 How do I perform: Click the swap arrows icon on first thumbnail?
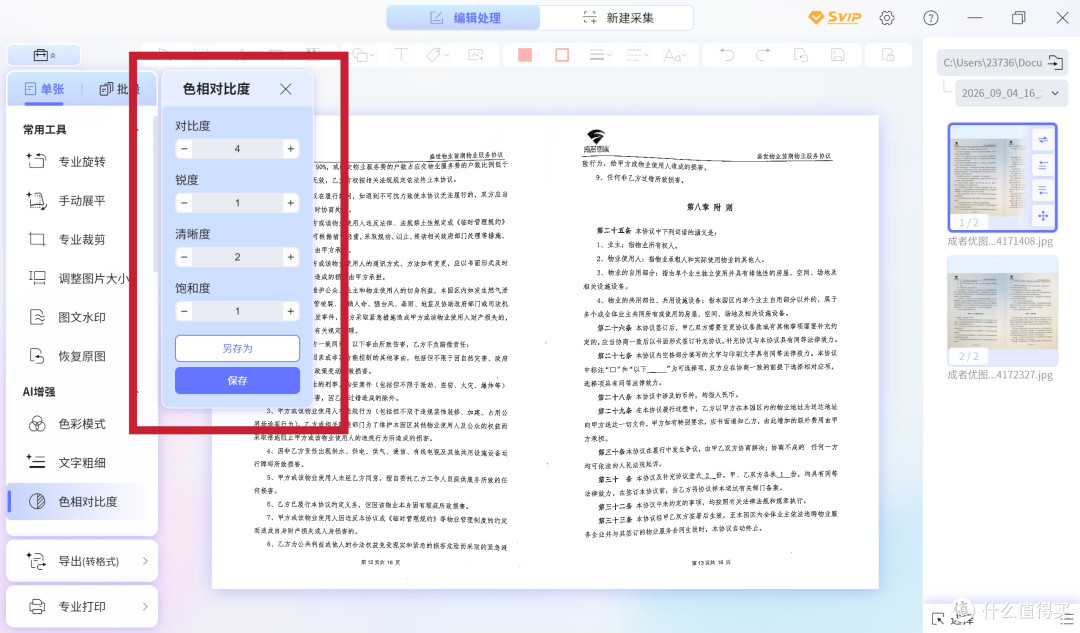(x=1043, y=140)
